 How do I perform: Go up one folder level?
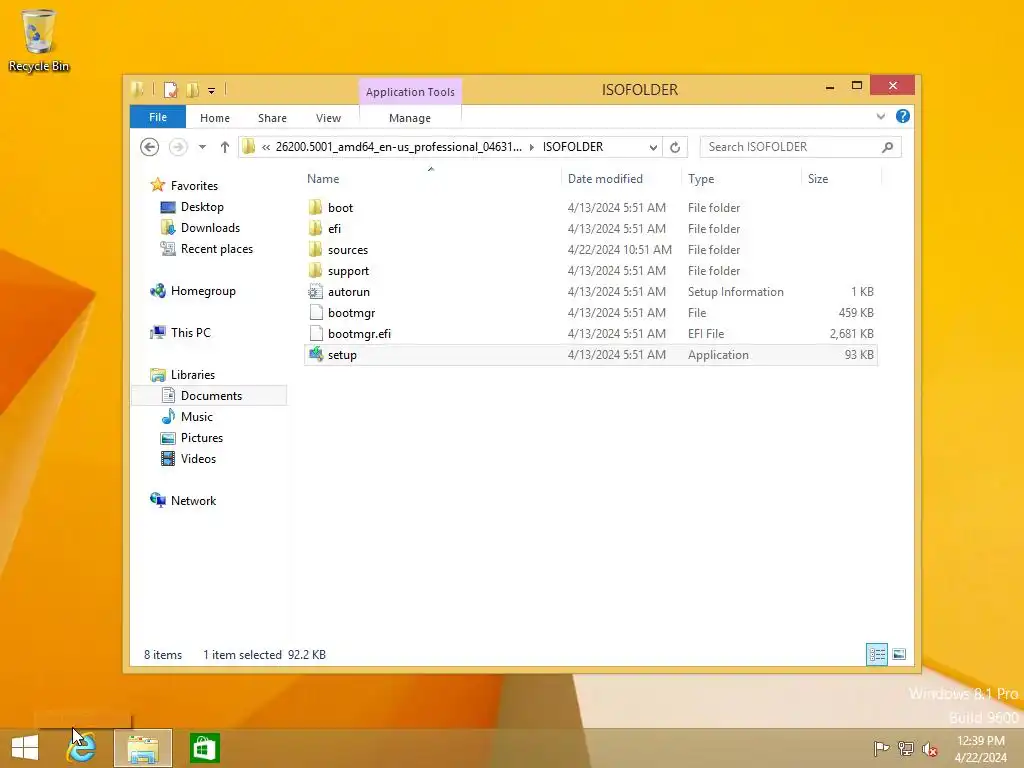tap(225, 147)
